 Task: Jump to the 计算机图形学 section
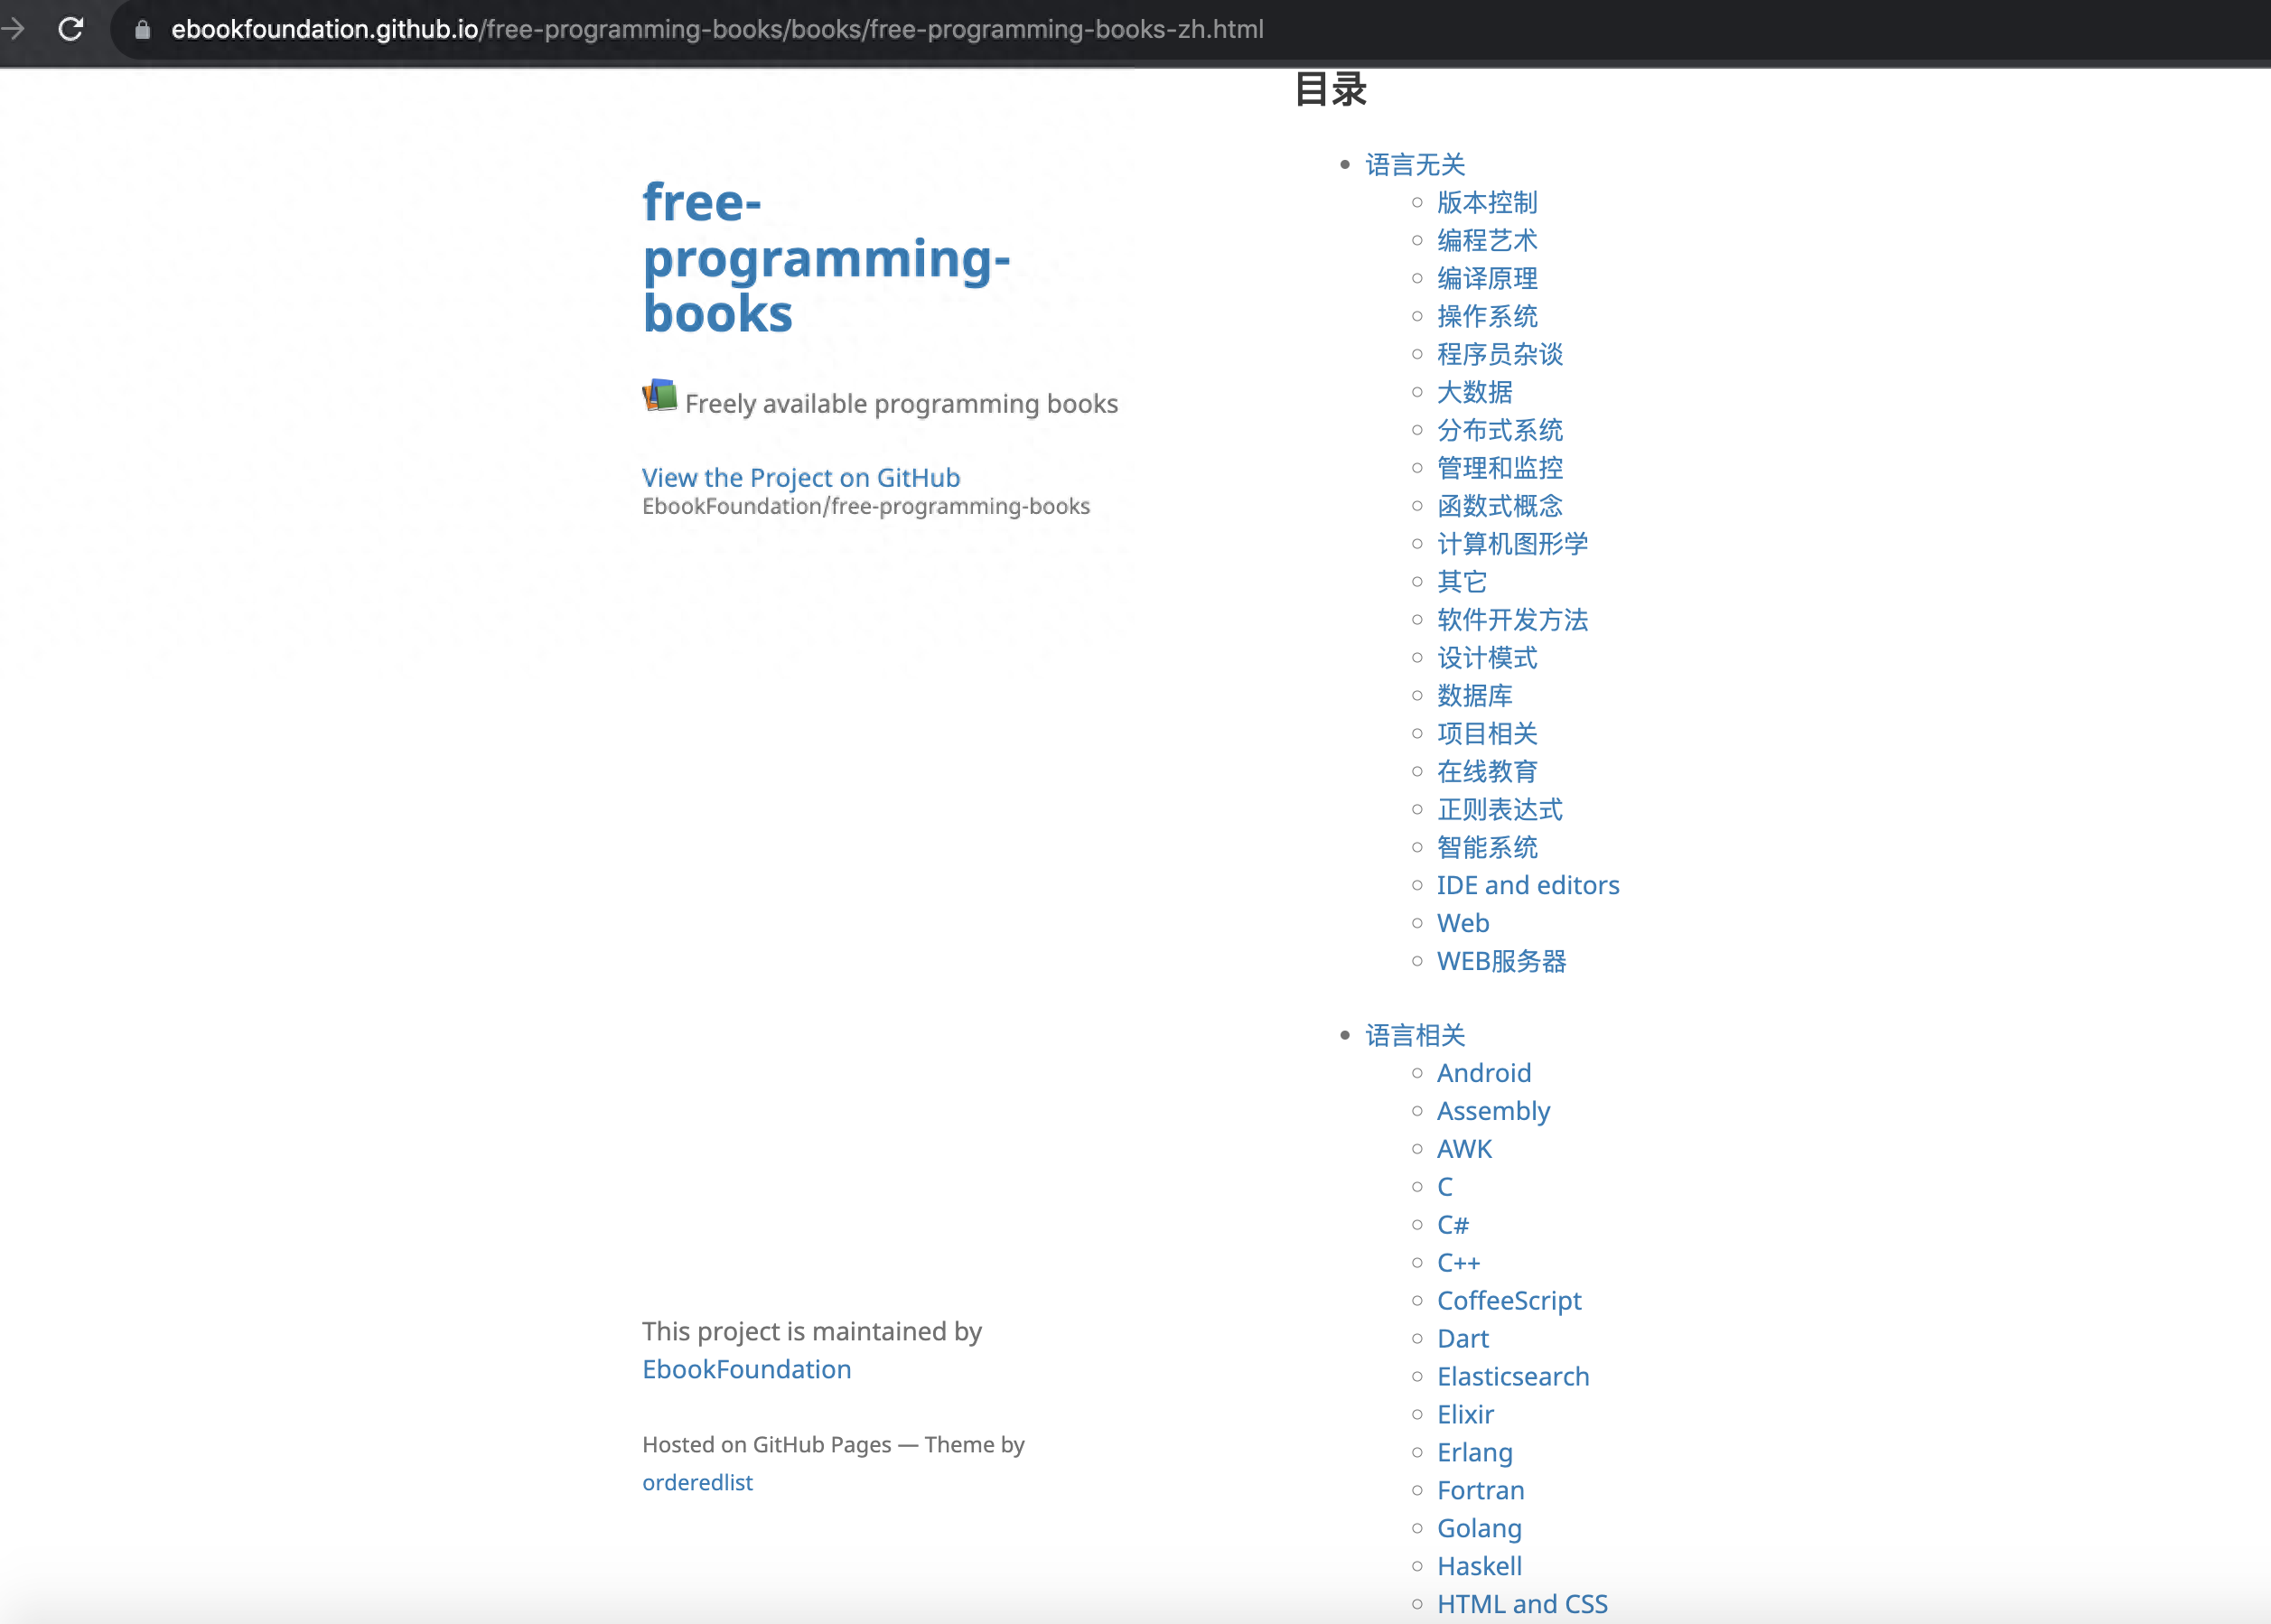[1512, 544]
